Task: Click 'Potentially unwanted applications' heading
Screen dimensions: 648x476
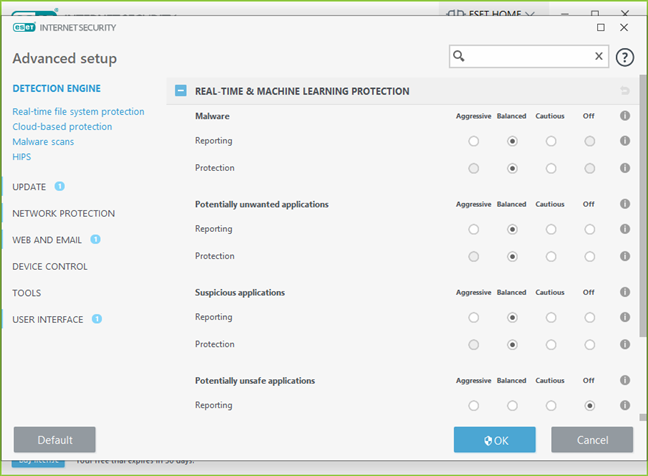Action: (262, 204)
